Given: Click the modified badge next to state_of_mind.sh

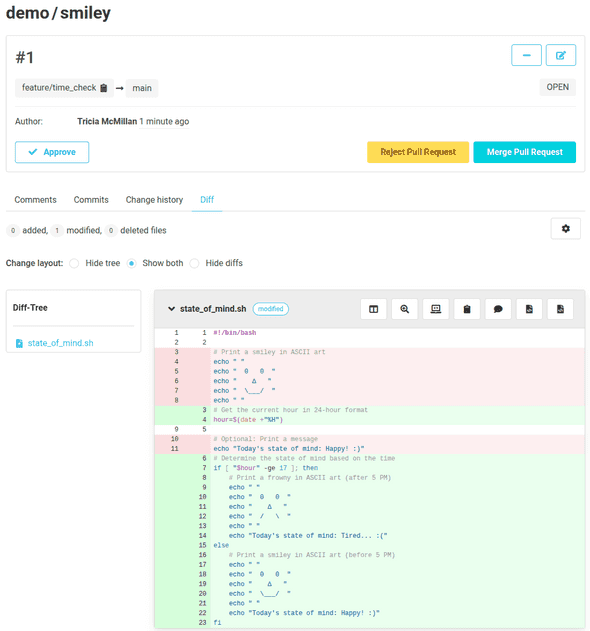Looking at the screenshot, I should (270, 309).
